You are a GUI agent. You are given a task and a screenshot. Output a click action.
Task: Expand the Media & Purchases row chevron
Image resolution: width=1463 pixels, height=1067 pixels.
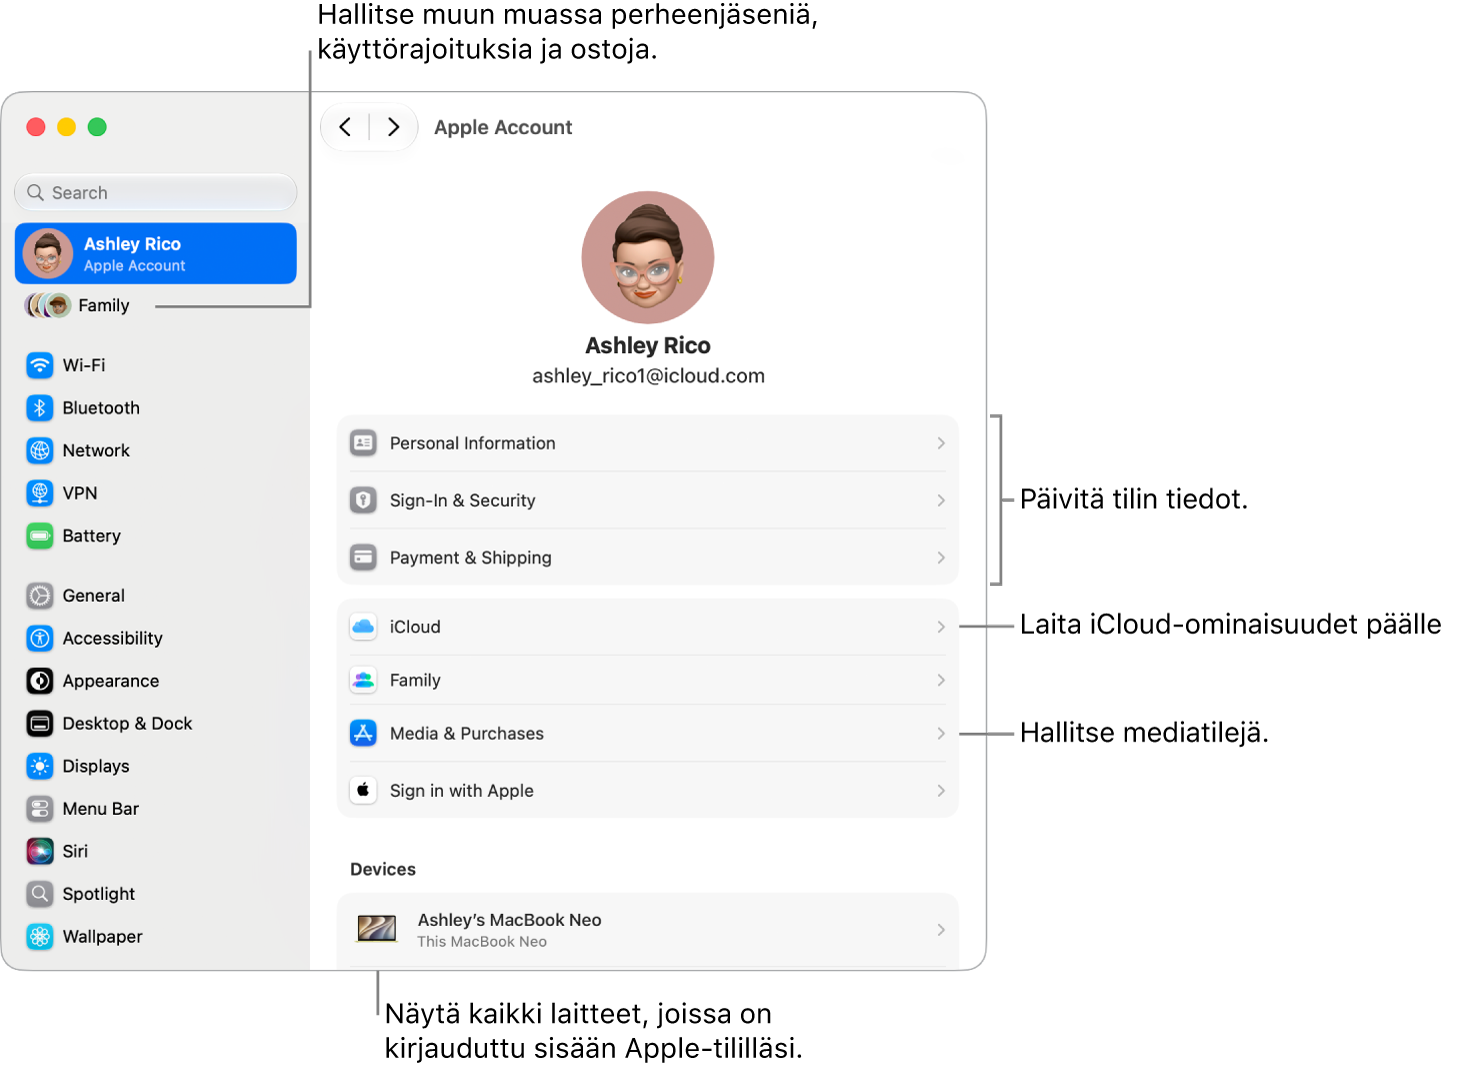pos(941,733)
